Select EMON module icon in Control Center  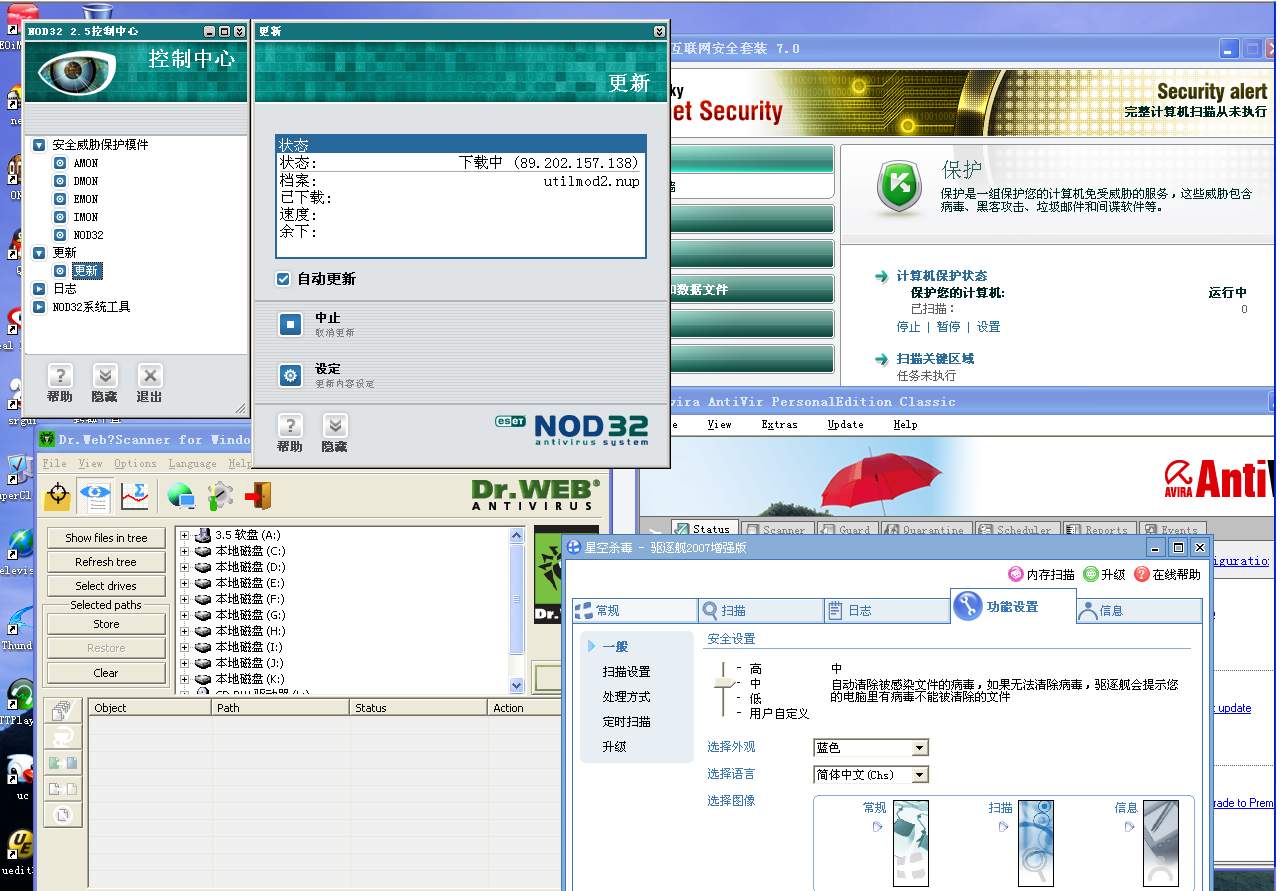tap(60, 199)
